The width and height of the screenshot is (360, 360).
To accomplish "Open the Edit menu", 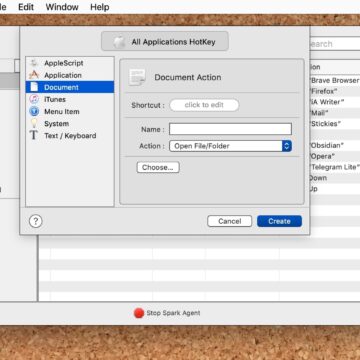I will 26,7.
